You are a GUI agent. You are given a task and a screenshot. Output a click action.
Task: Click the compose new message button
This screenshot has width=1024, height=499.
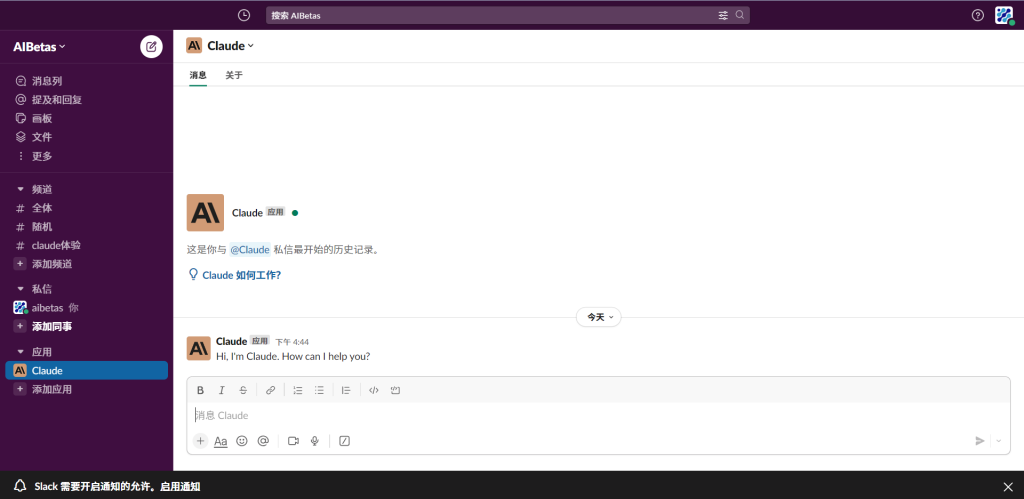click(152, 46)
